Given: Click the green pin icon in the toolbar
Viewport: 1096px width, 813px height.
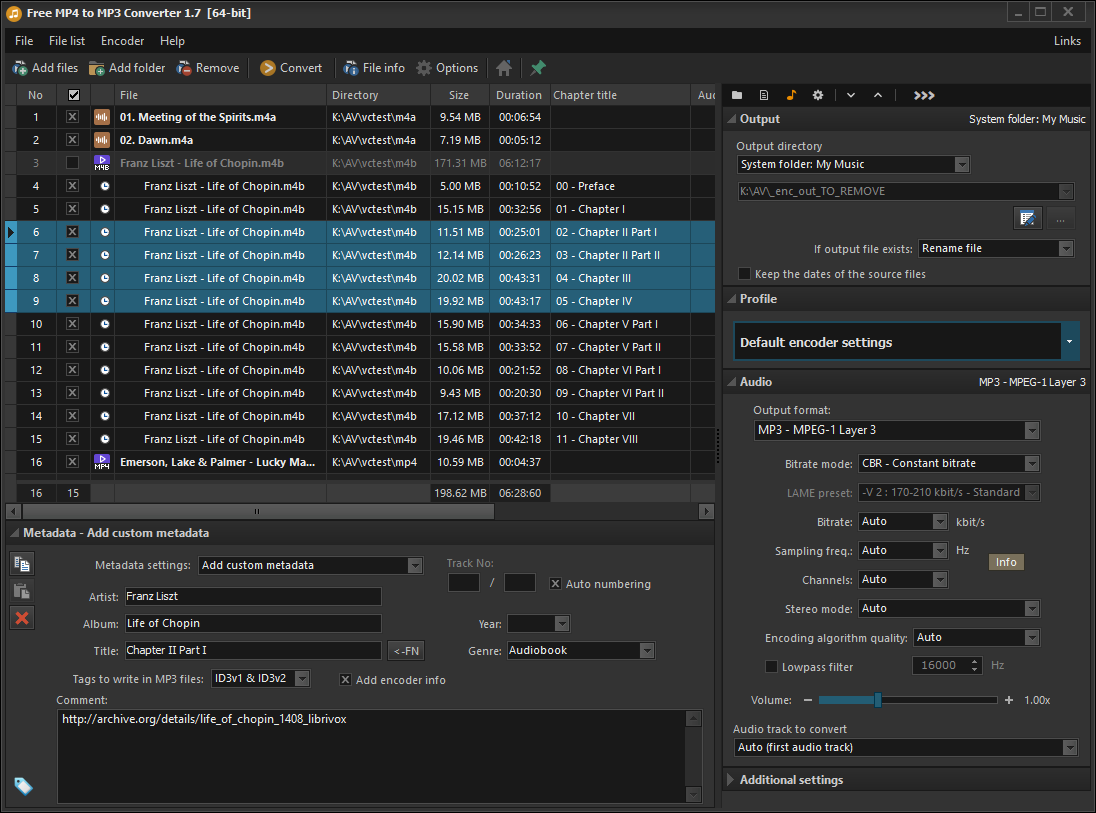Looking at the screenshot, I should coord(538,68).
